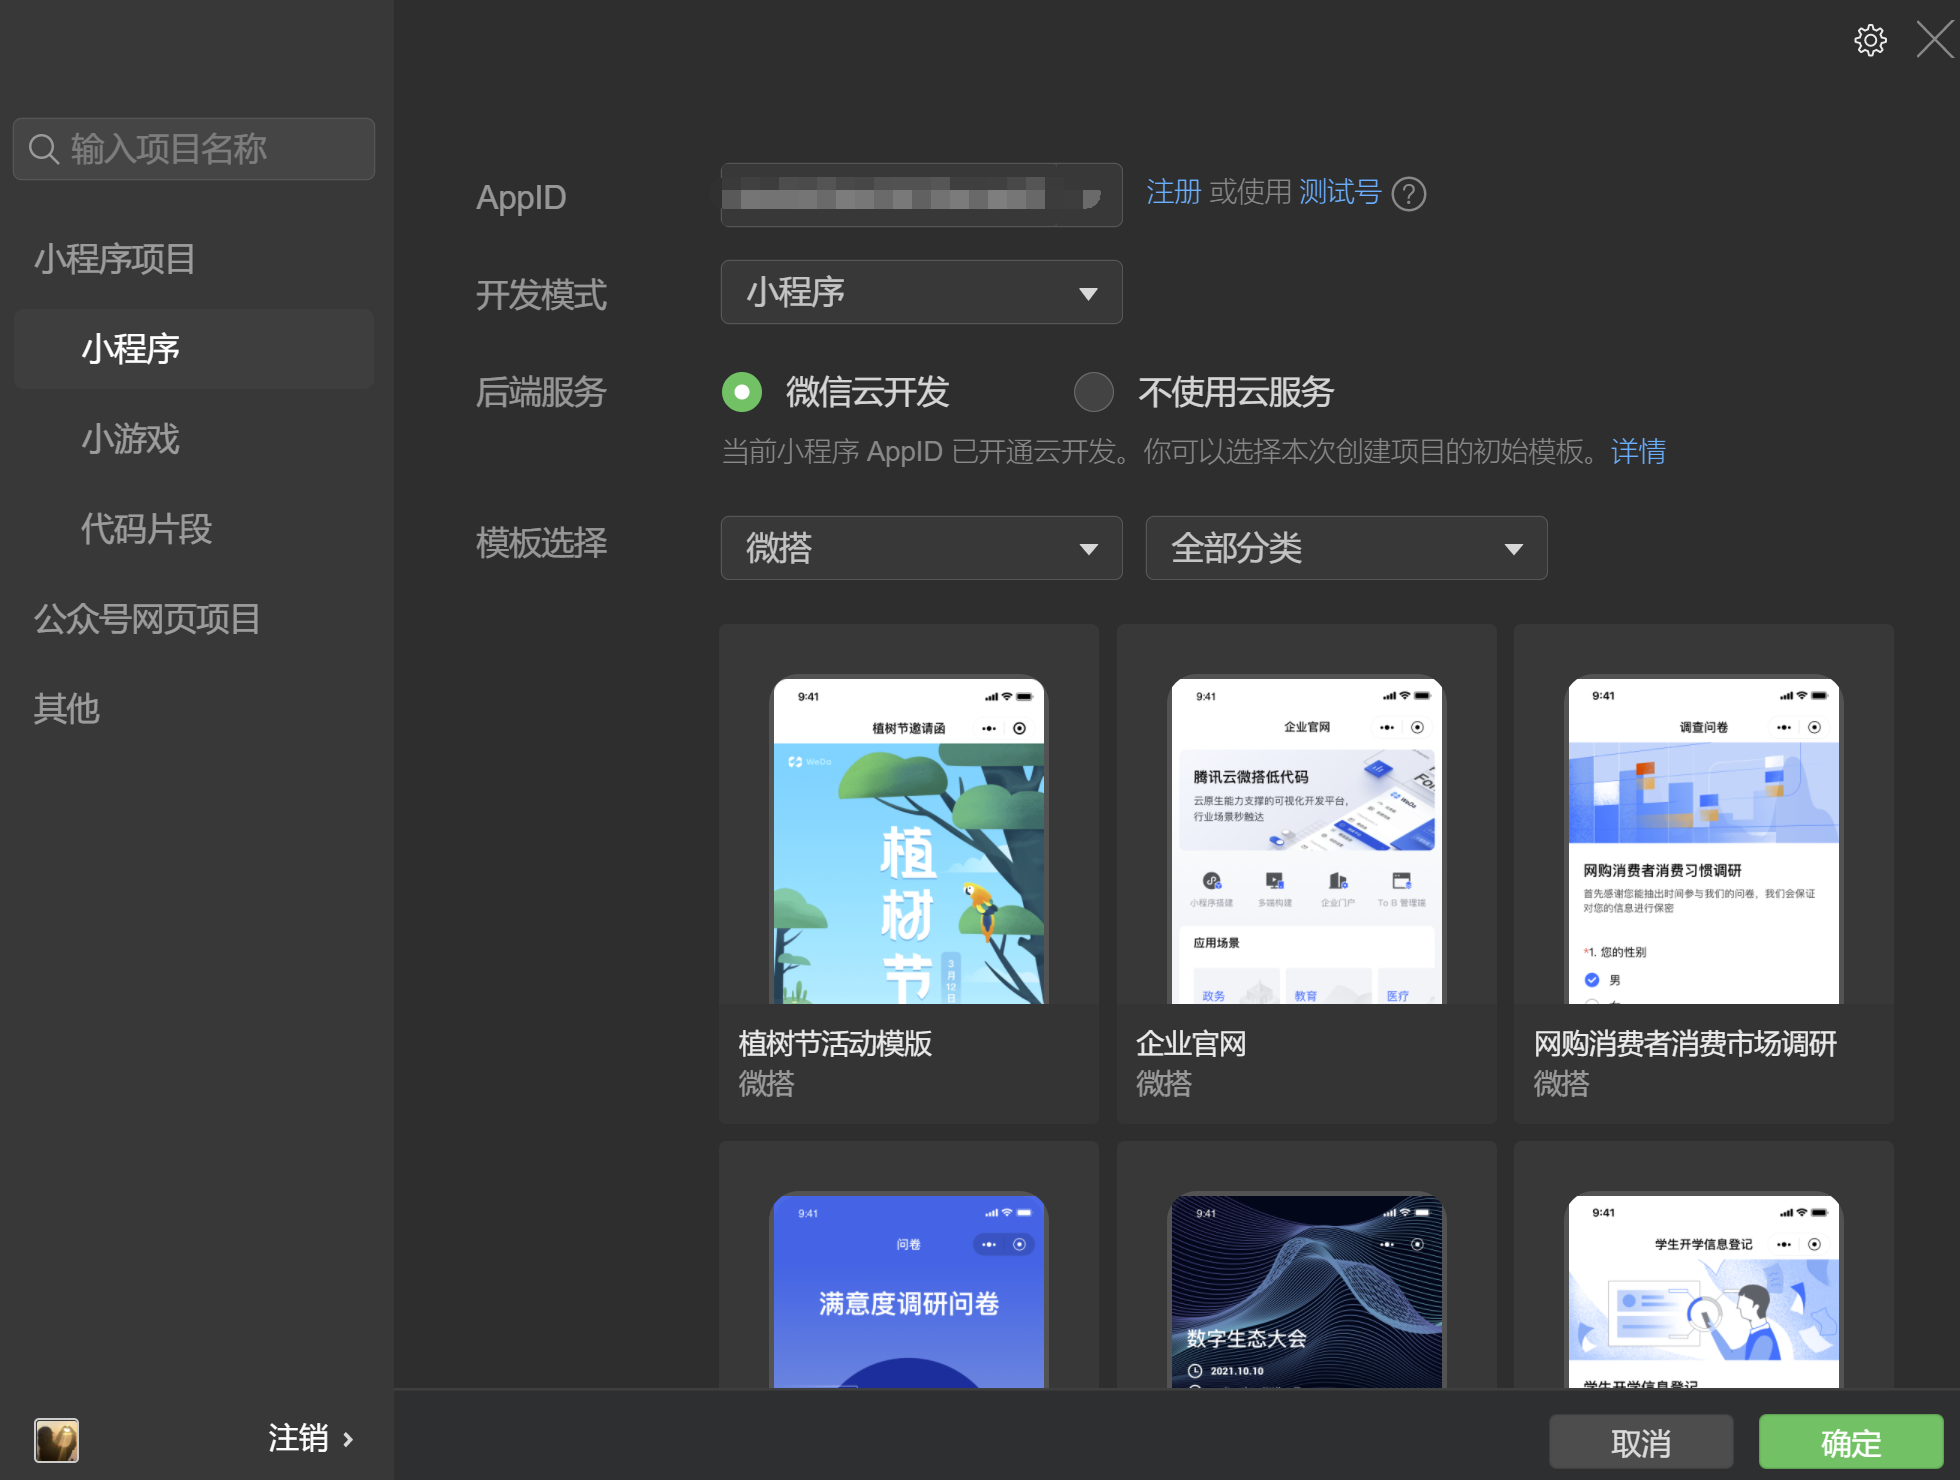The width and height of the screenshot is (1960, 1480).
Task: Click the 注册 link
Action: (x=1173, y=192)
